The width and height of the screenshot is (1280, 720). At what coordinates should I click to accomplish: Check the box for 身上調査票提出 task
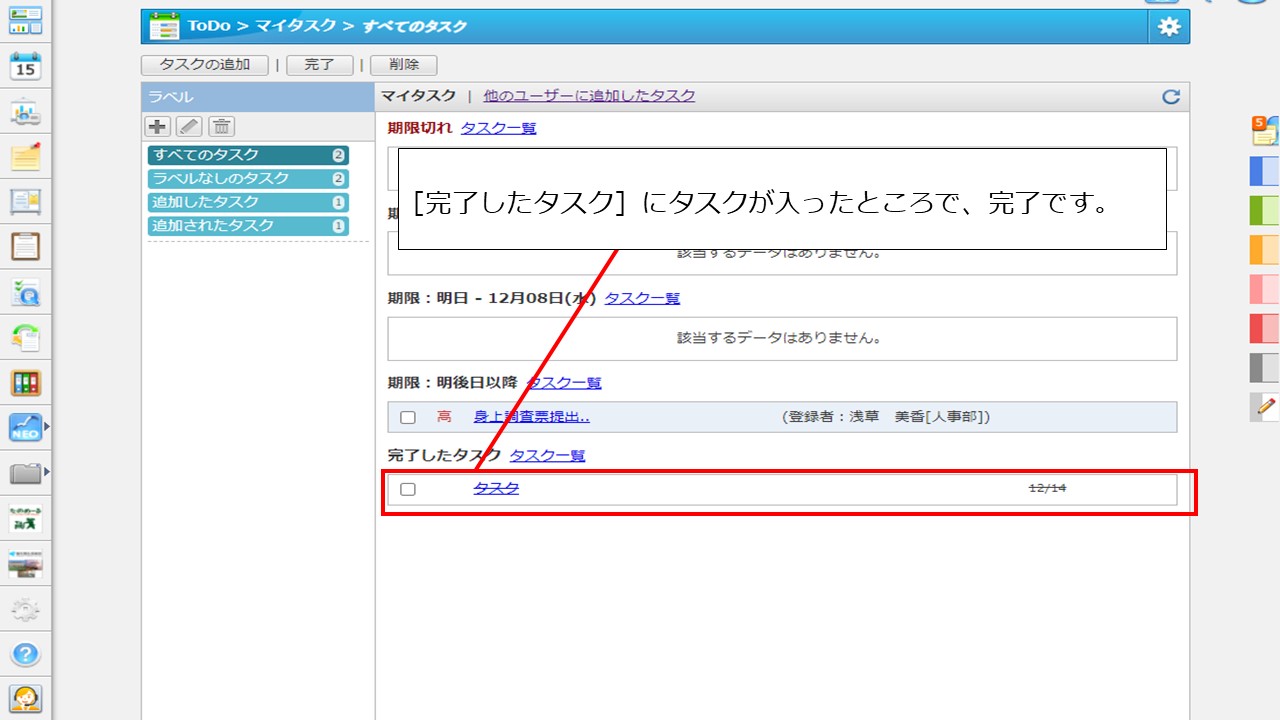408,417
